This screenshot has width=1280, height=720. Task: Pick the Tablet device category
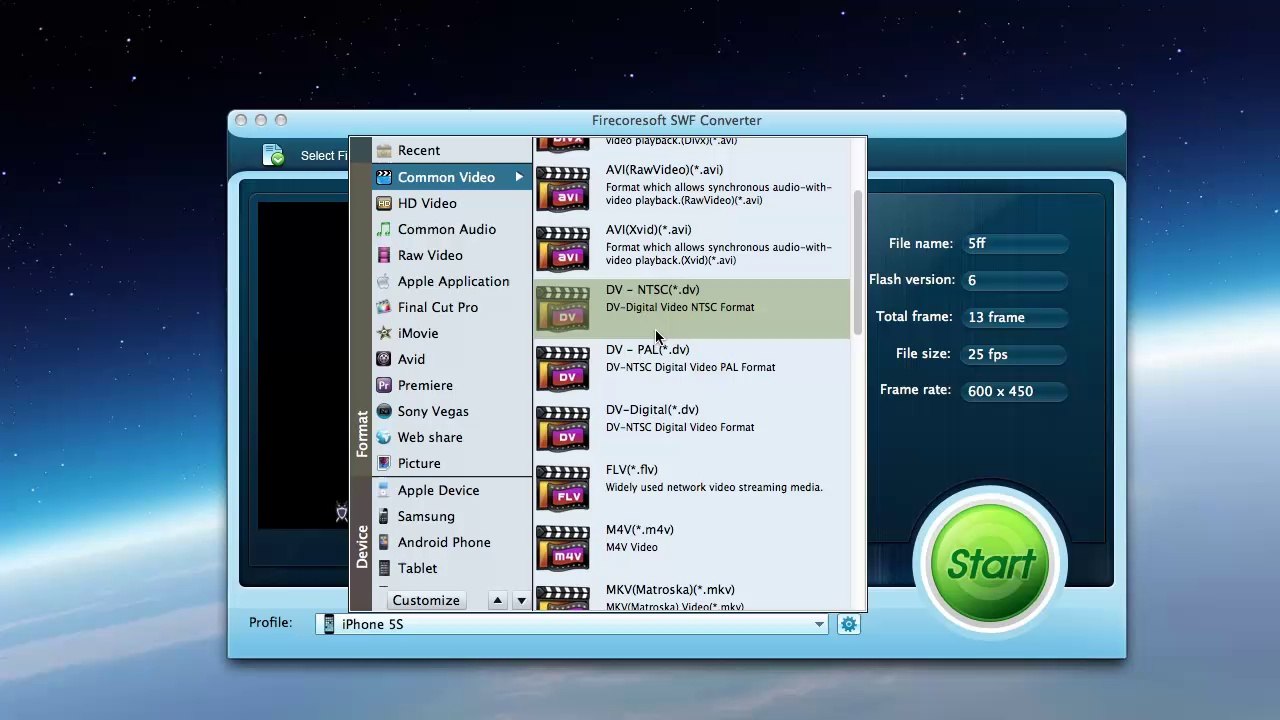click(452, 568)
